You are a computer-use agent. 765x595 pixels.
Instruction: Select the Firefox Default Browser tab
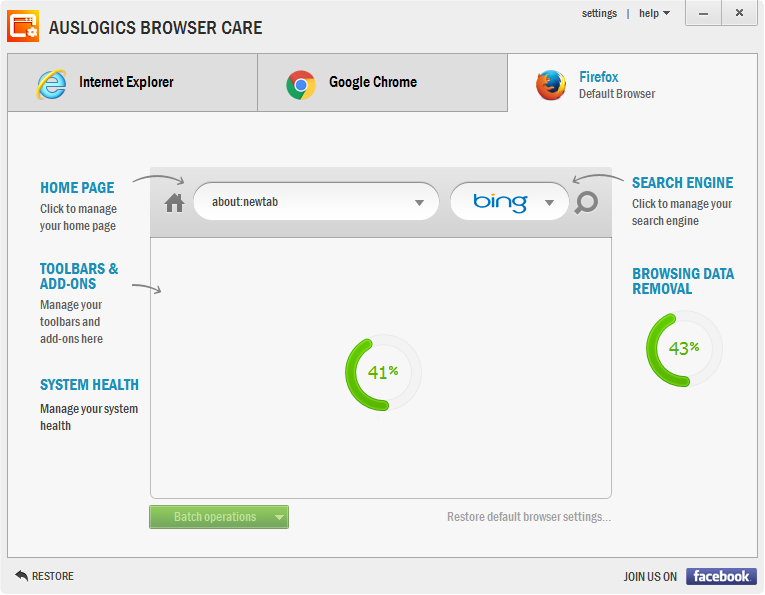click(632, 83)
